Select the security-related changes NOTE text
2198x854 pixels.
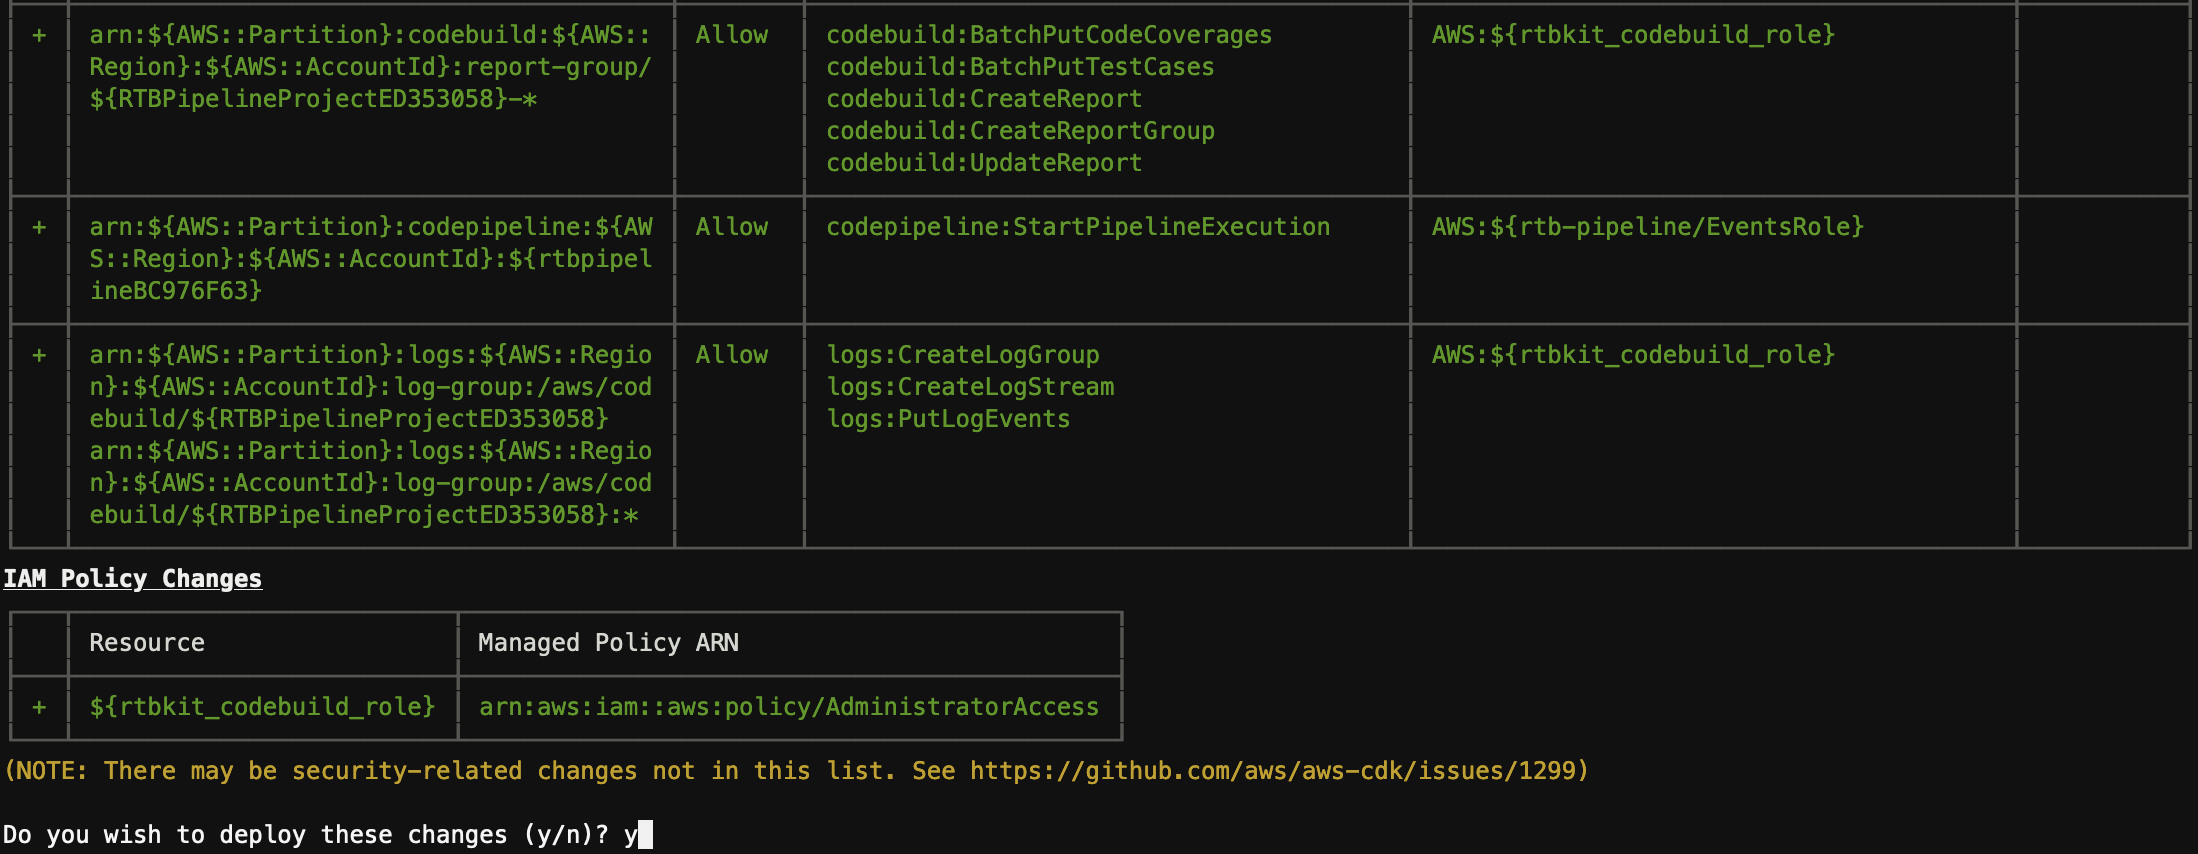tap(797, 771)
